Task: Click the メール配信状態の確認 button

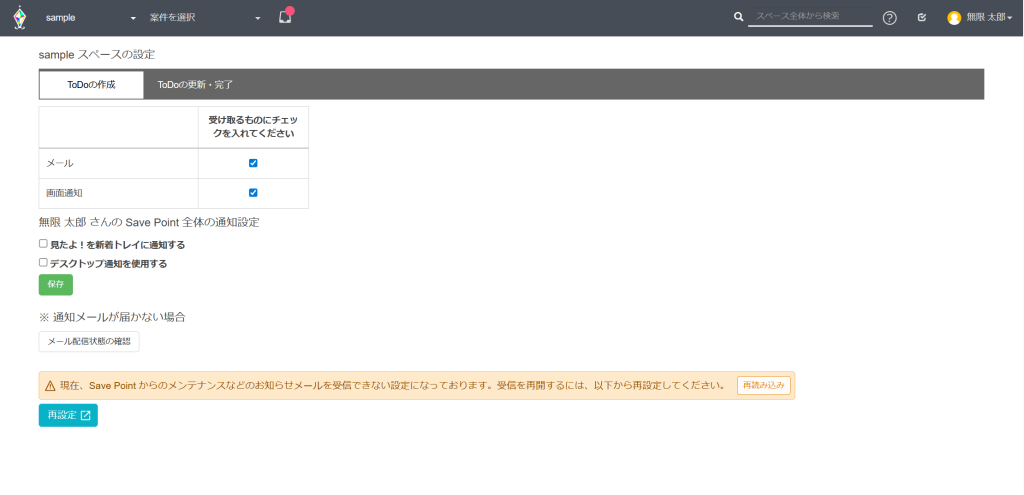Action: (89, 342)
